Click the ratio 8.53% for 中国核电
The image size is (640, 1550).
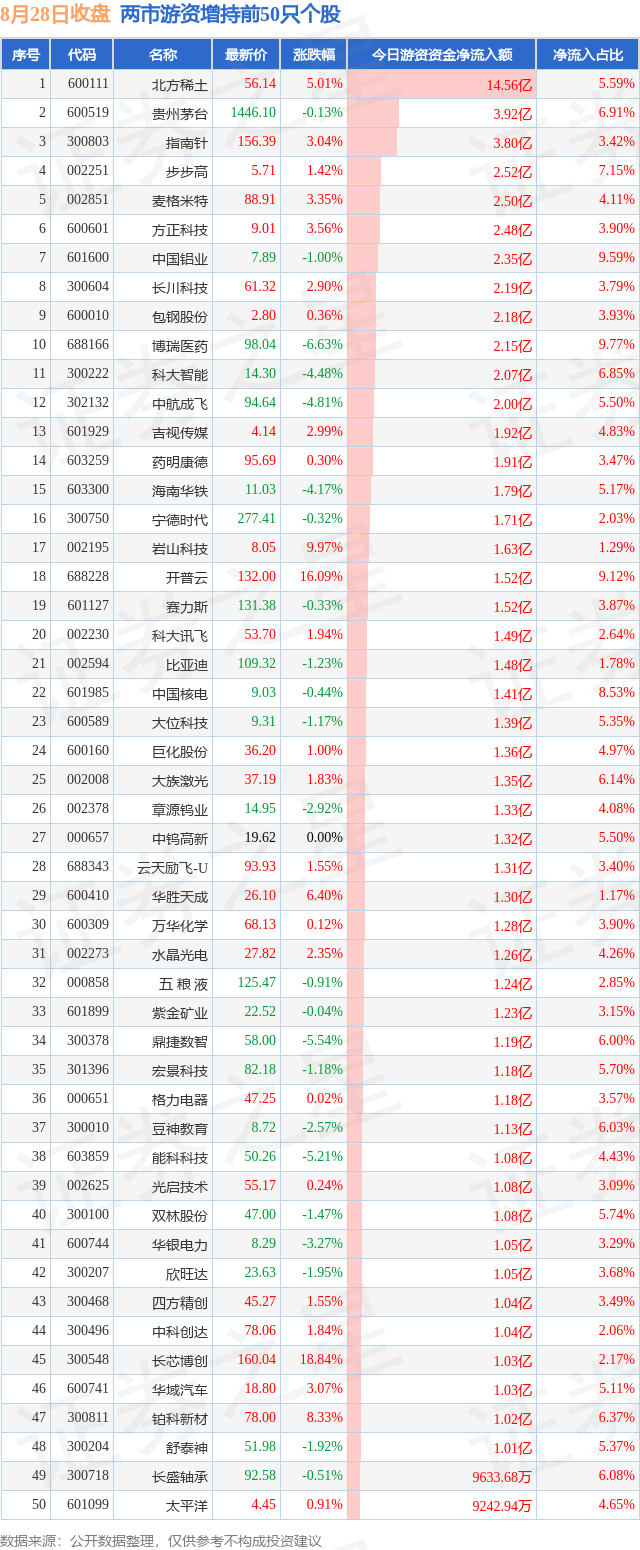pyautogui.click(x=617, y=693)
